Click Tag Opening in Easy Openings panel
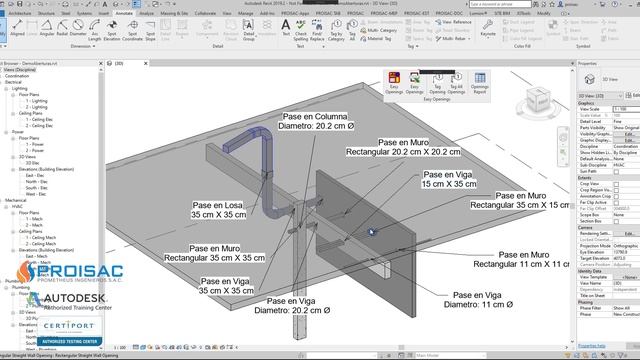 [x=437, y=83]
